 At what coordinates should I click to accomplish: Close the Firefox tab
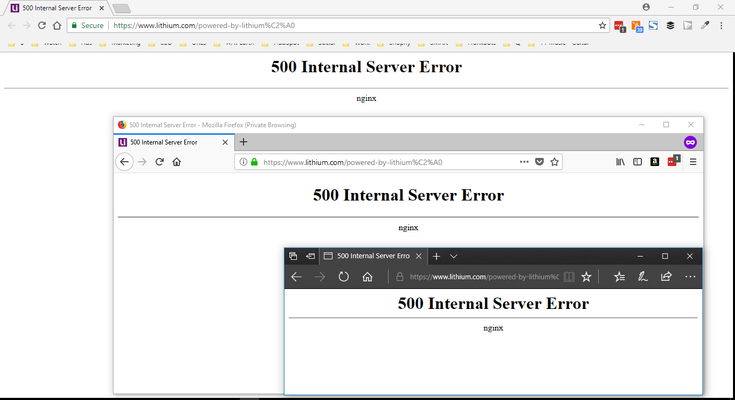tap(225, 142)
